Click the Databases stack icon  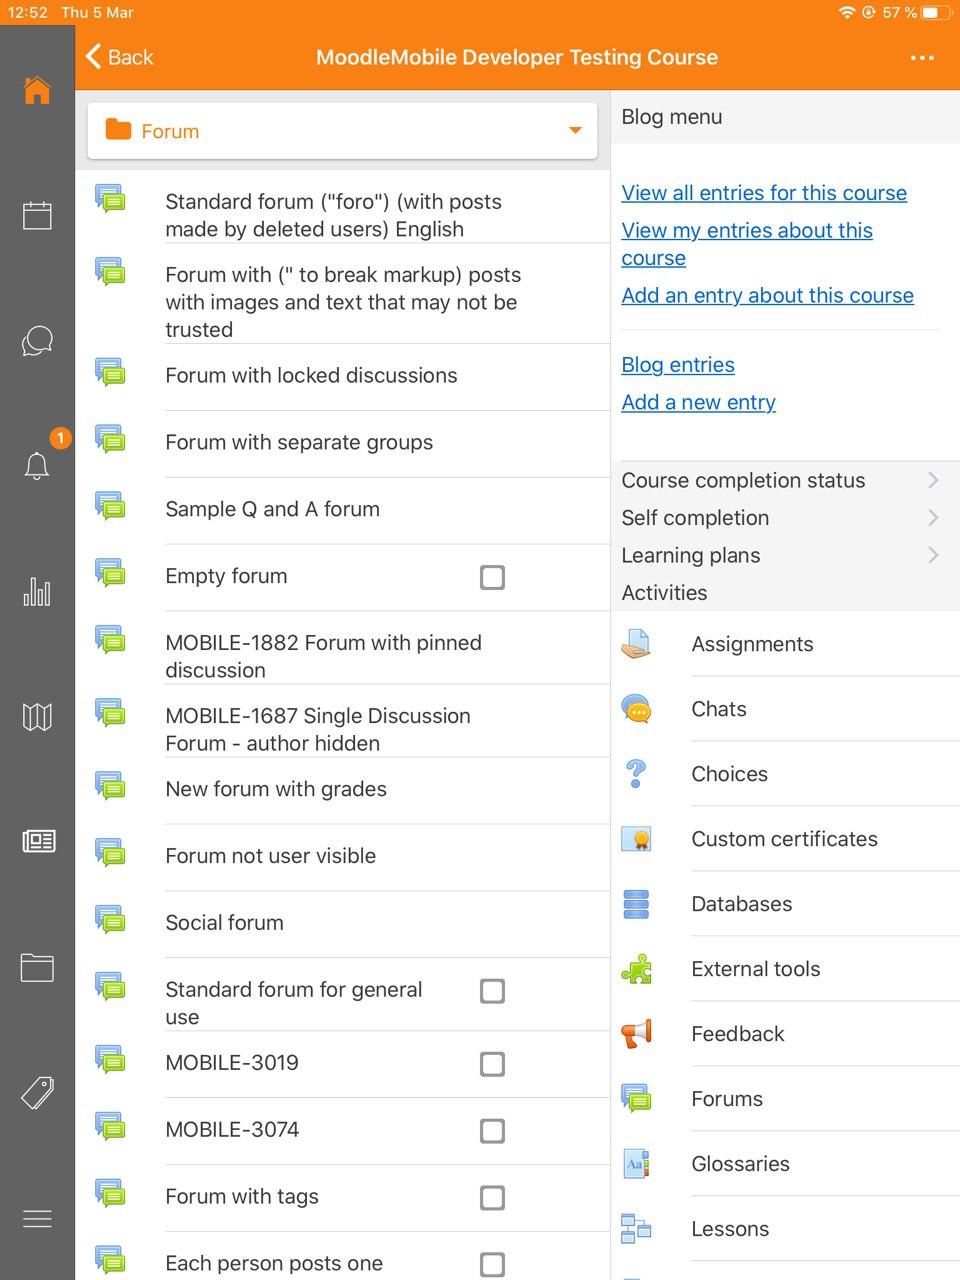tap(636, 904)
